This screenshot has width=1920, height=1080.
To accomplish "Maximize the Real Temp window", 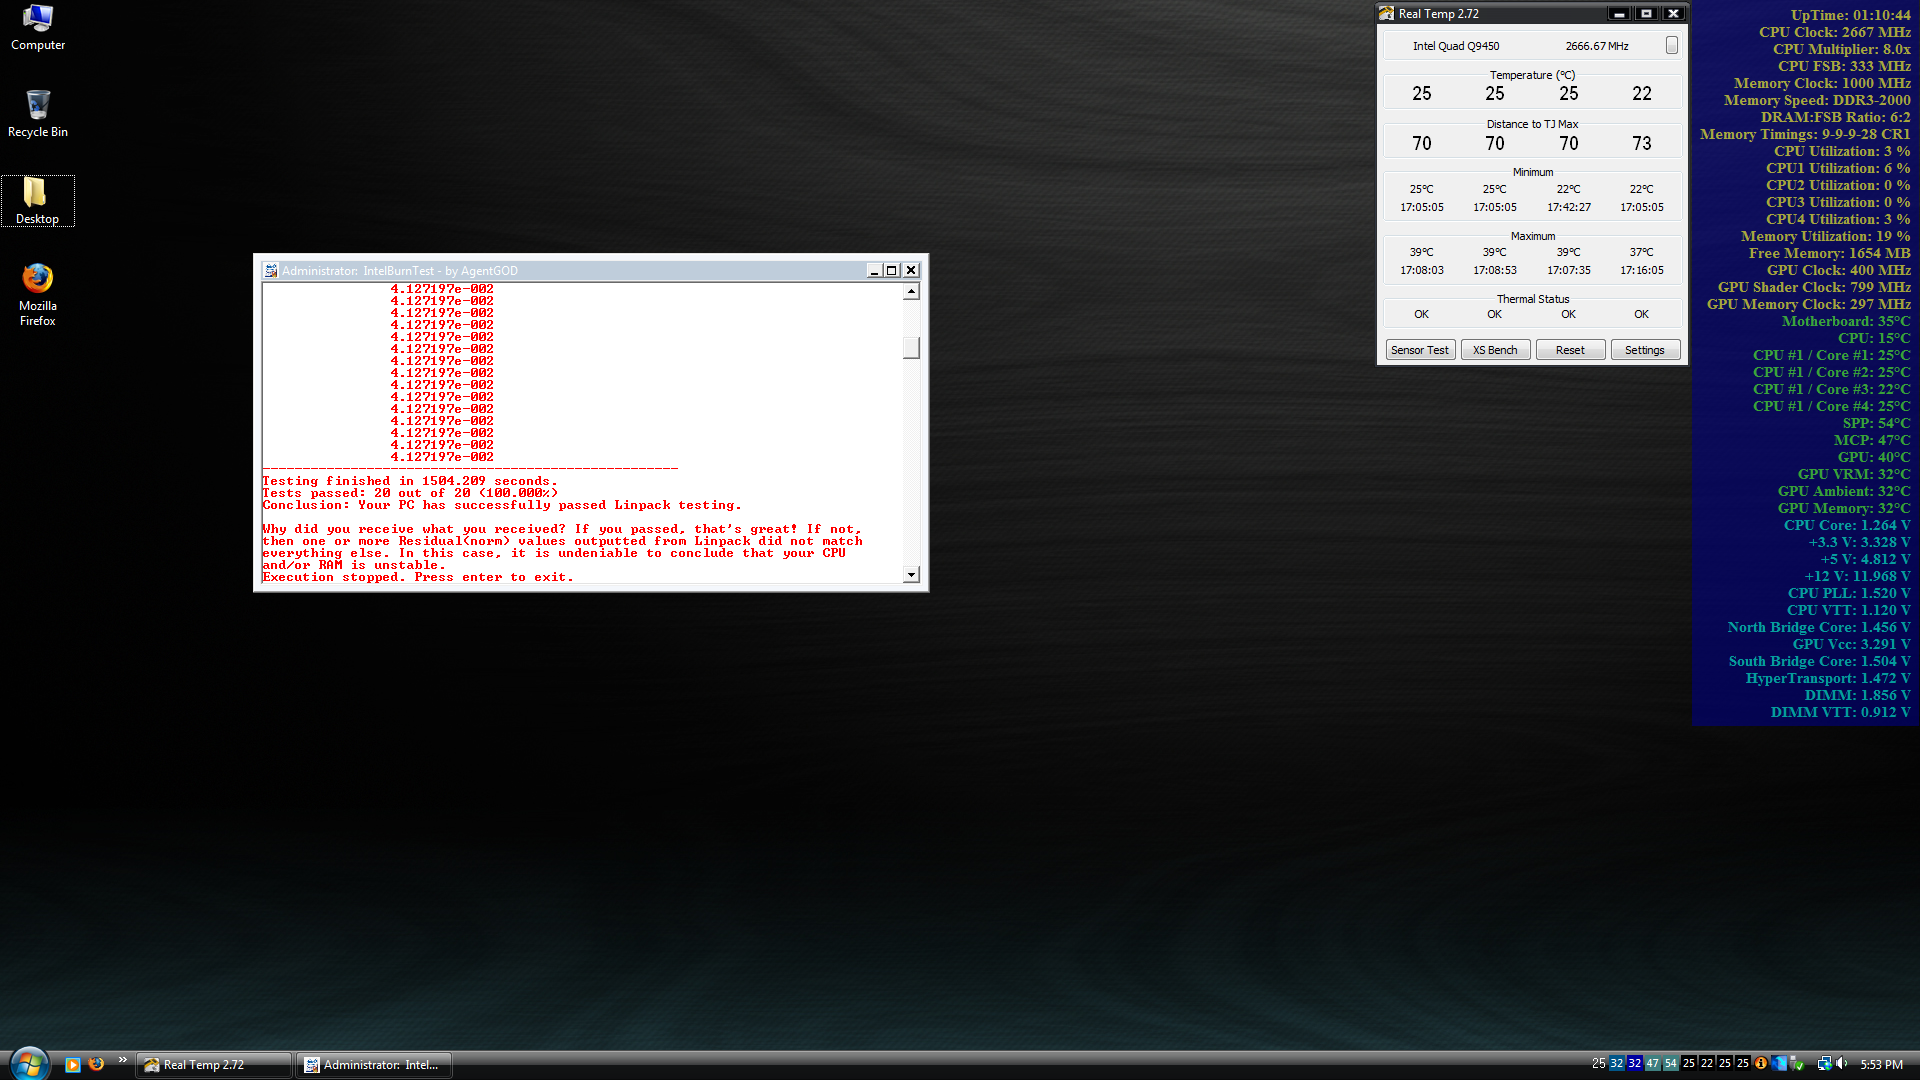I will 1646,14.
